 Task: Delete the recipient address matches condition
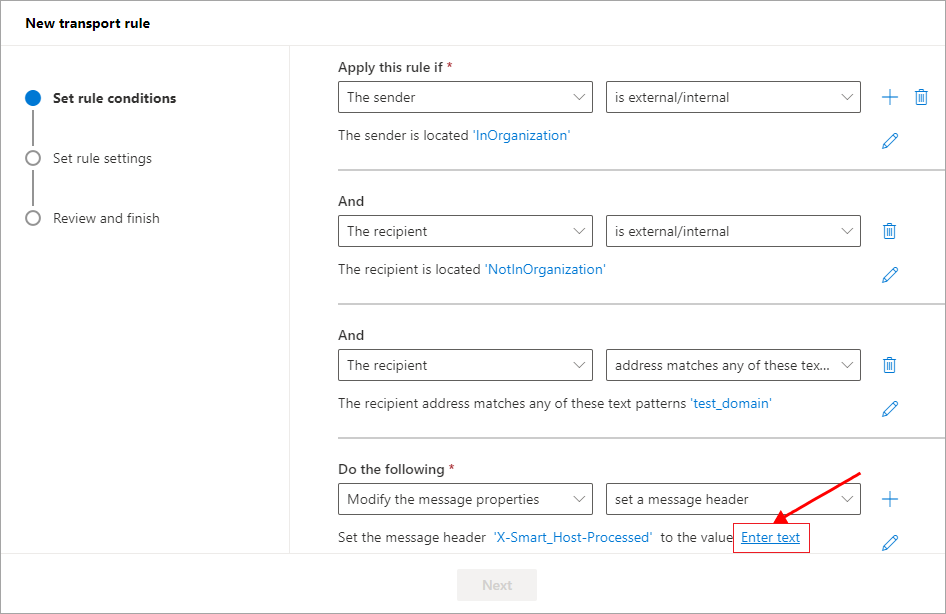[x=889, y=365]
